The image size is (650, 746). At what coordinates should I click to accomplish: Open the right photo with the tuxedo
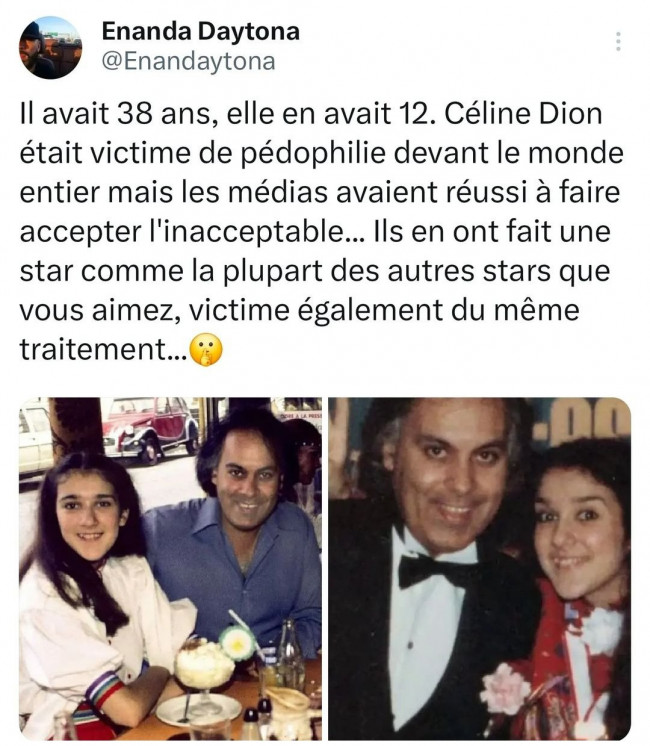(x=480, y=569)
